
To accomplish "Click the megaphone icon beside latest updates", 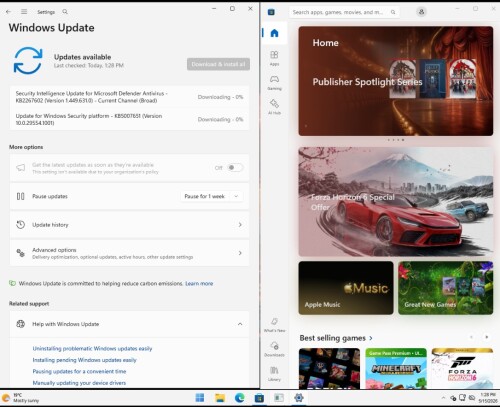I will point(21,167).
